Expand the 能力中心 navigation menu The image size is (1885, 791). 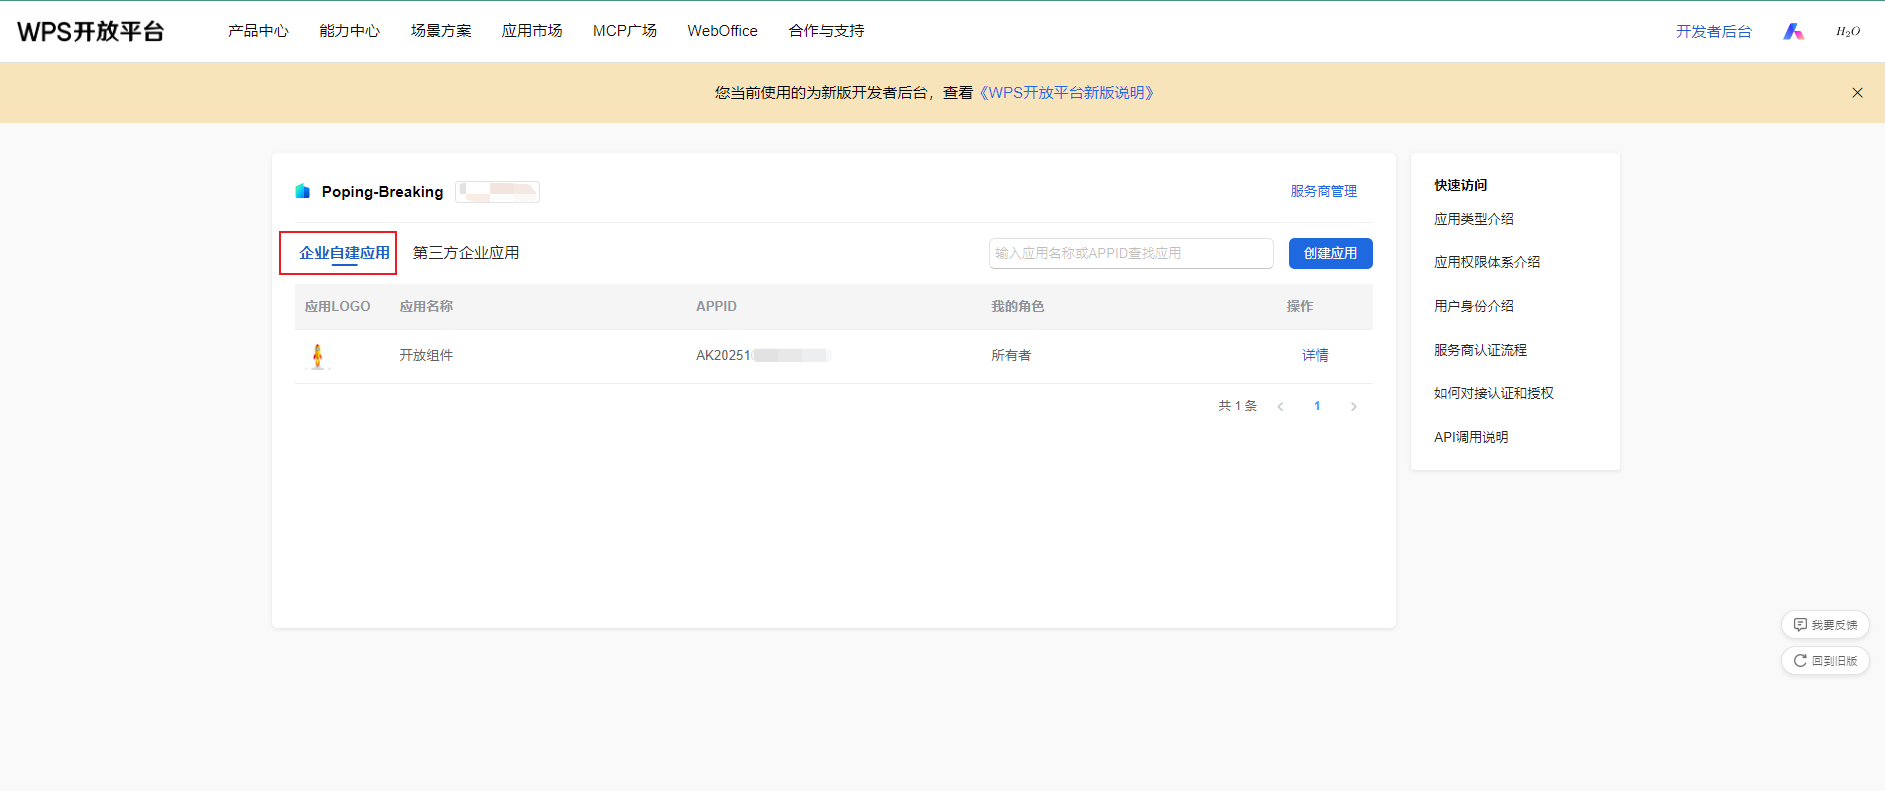[x=349, y=31]
